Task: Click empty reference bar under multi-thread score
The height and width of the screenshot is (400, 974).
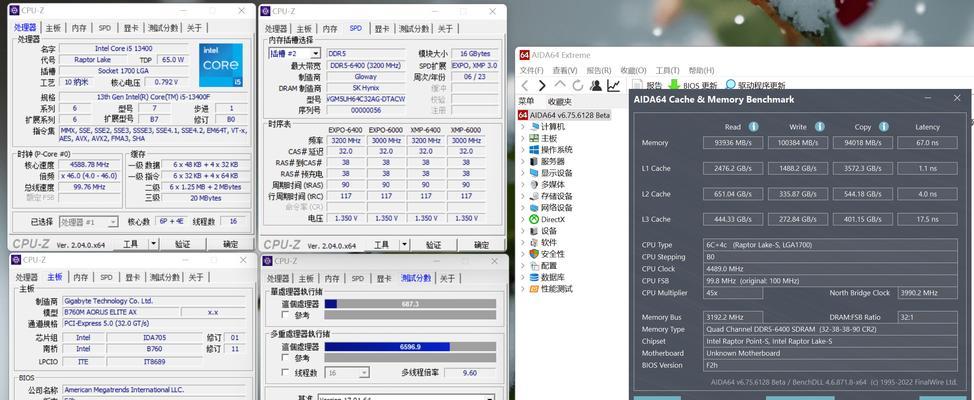Action: tap(410, 358)
